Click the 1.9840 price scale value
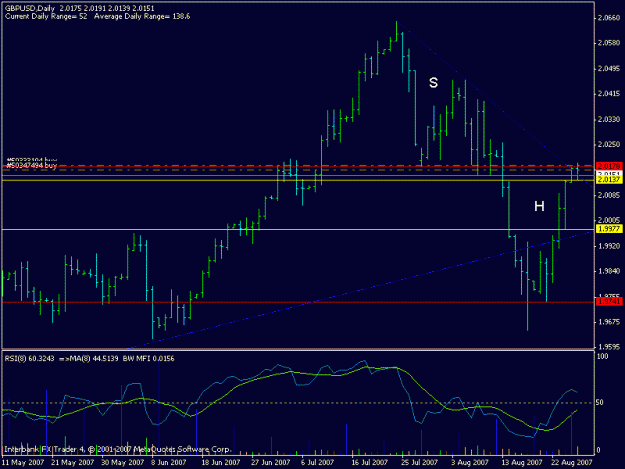Viewport: 625px width, 469px height. (x=609, y=271)
